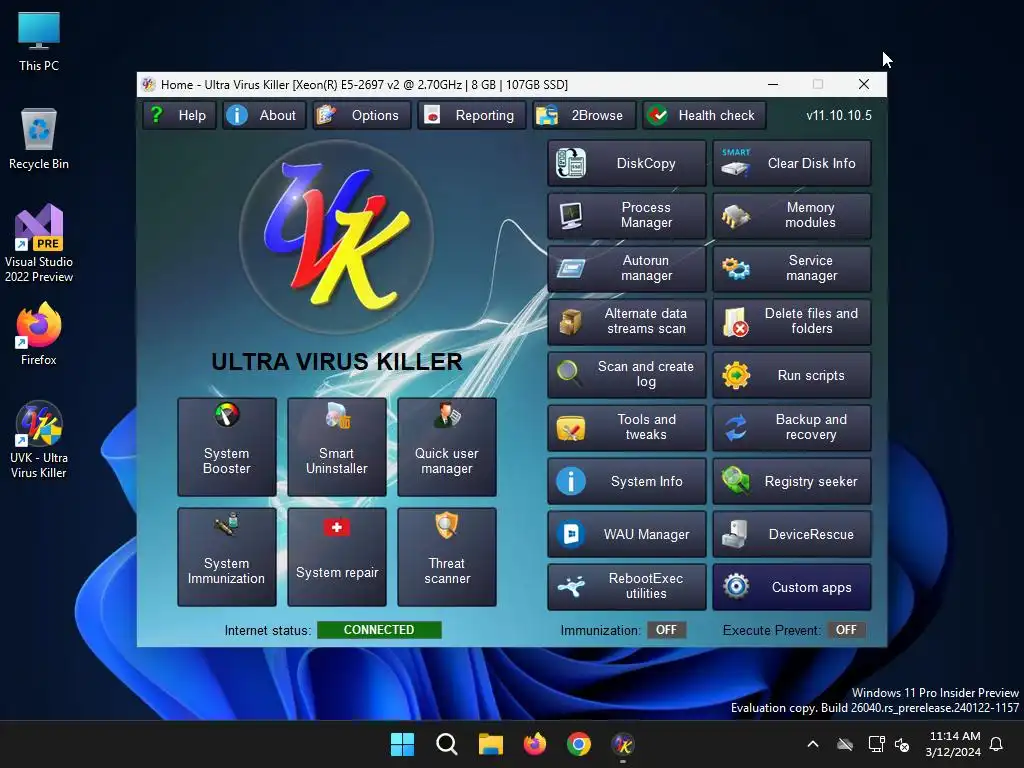Launch the Registry seeker
The image size is (1024, 768).
(792, 481)
